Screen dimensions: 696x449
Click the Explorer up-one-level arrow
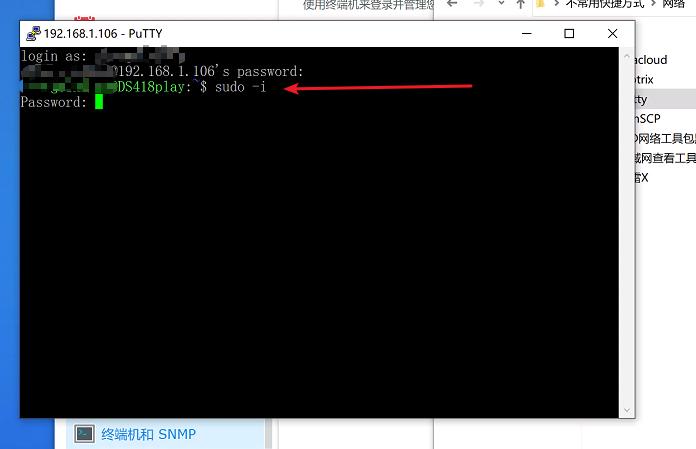pyautogui.click(x=521, y=4)
